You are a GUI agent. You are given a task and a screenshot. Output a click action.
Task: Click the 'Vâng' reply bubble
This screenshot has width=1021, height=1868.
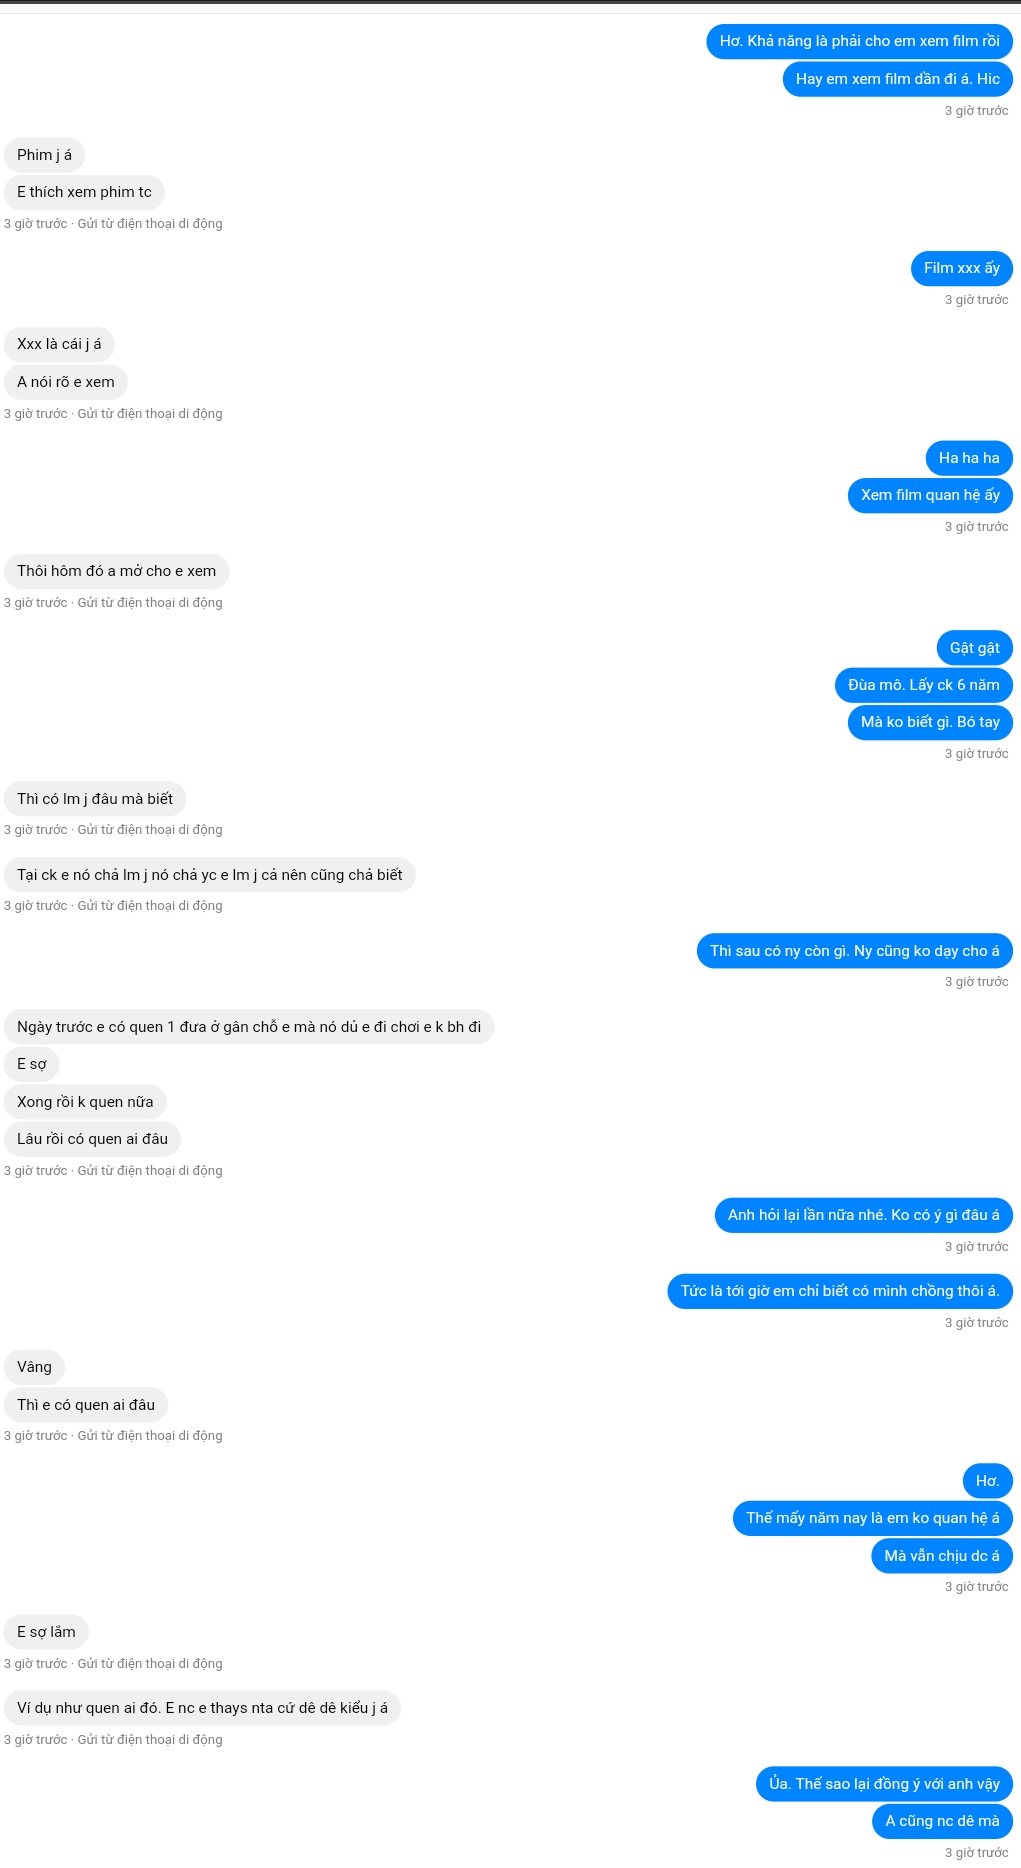click(34, 1367)
